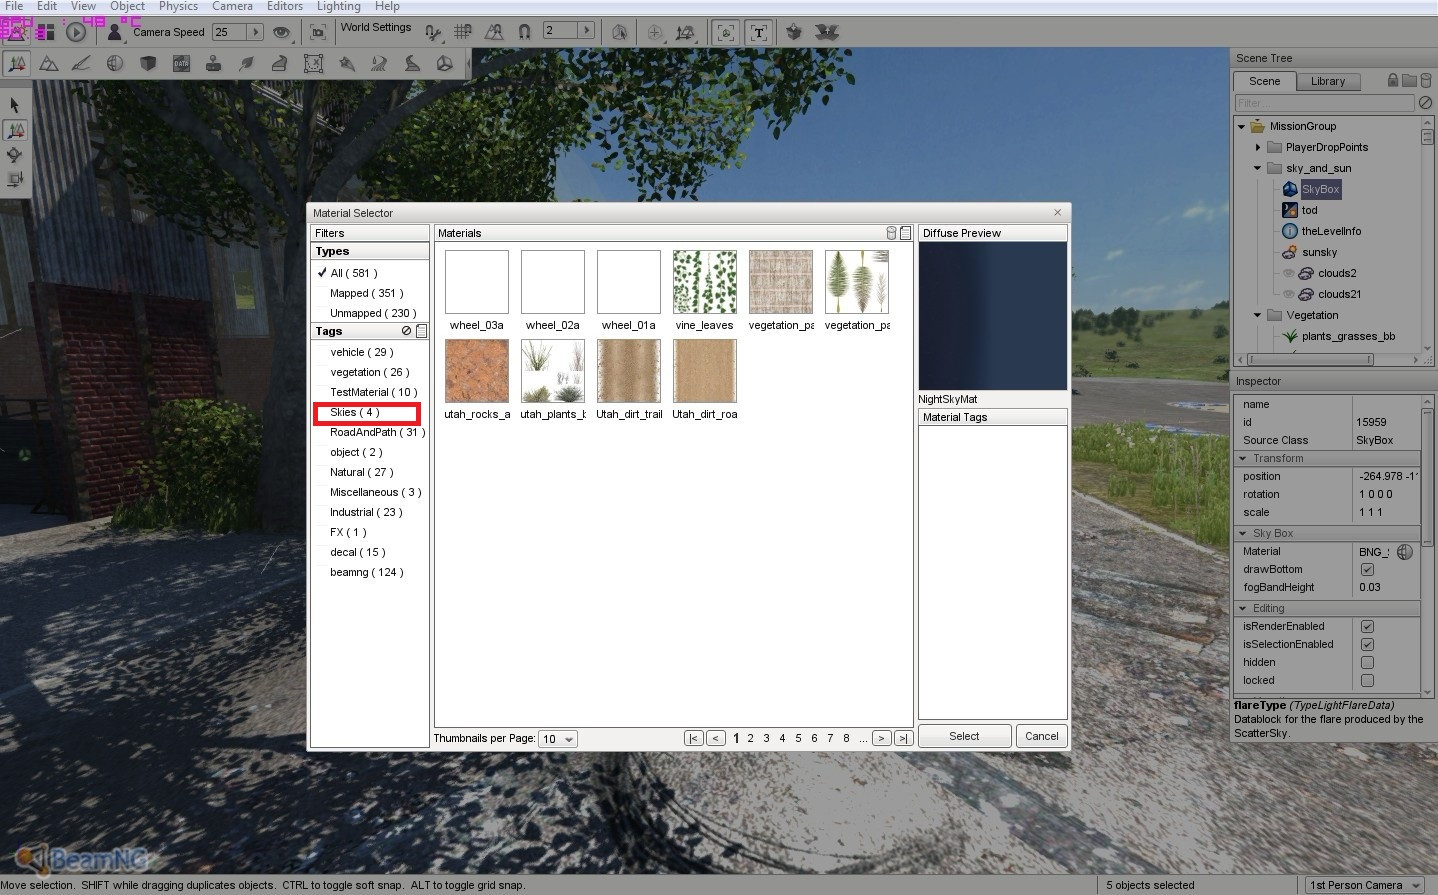Open the eye visibility options icon
The image size is (1438, 895).
[x=281, y=32]
